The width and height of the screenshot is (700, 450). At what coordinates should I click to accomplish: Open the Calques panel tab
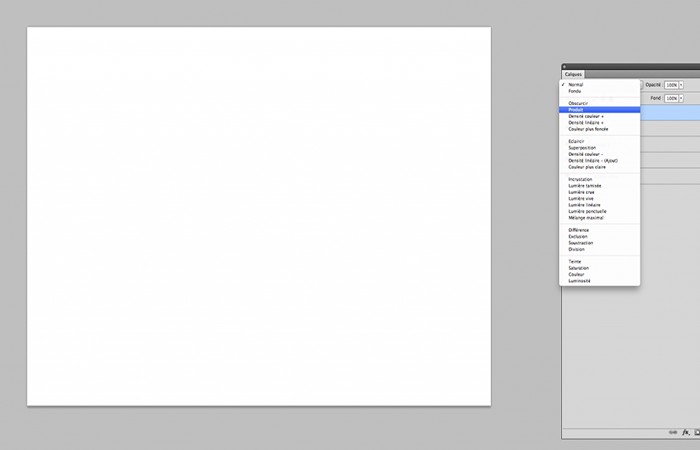[573, 75]
